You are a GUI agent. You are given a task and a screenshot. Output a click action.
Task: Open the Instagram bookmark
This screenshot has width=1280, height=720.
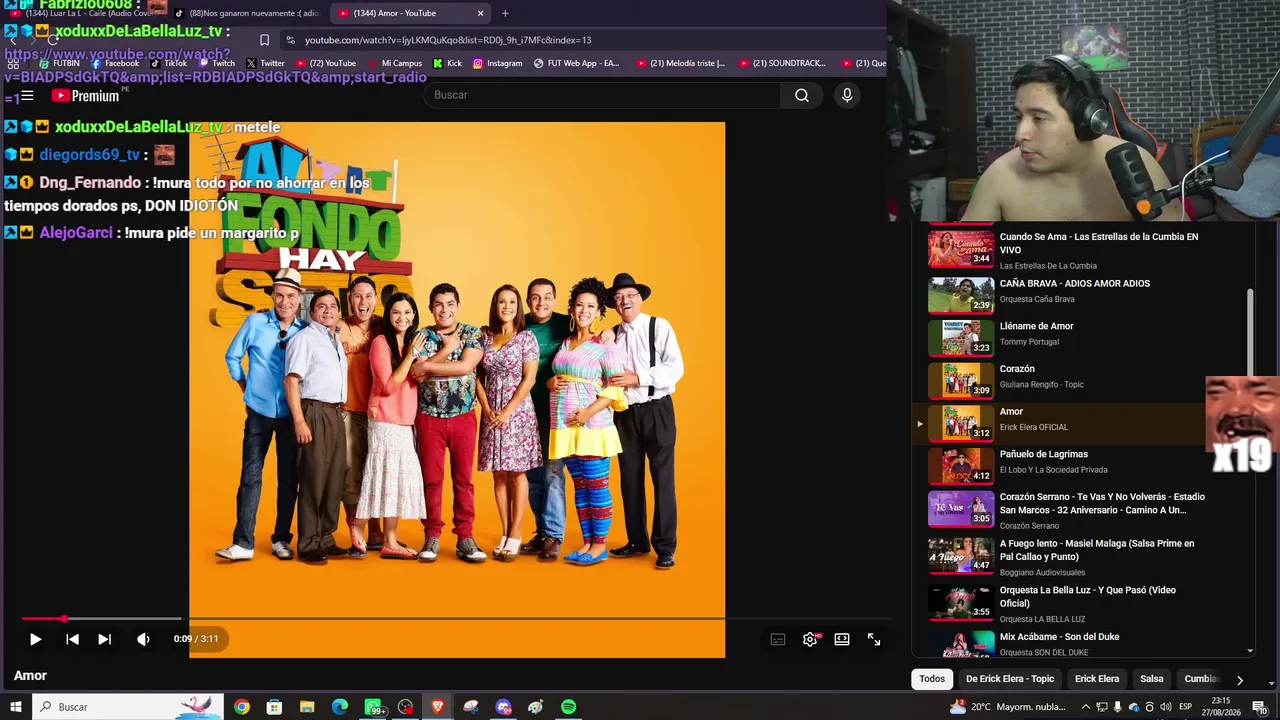click(x=497, y=63)
